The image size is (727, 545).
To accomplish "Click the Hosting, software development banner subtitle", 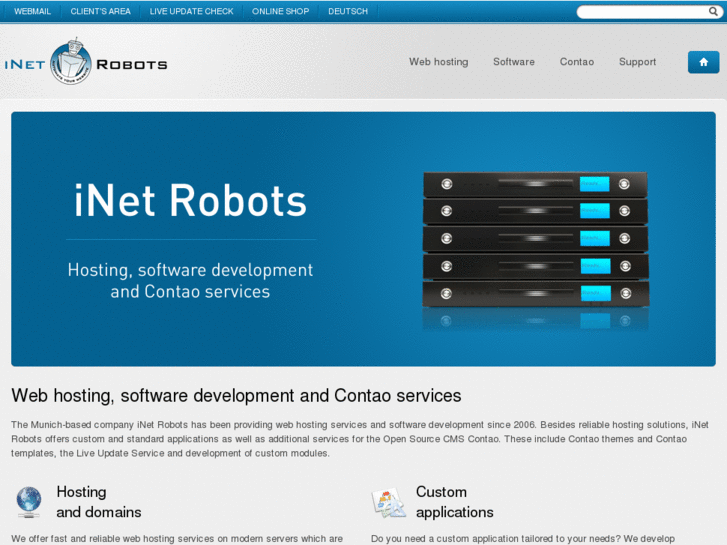I will pos(190,281).
